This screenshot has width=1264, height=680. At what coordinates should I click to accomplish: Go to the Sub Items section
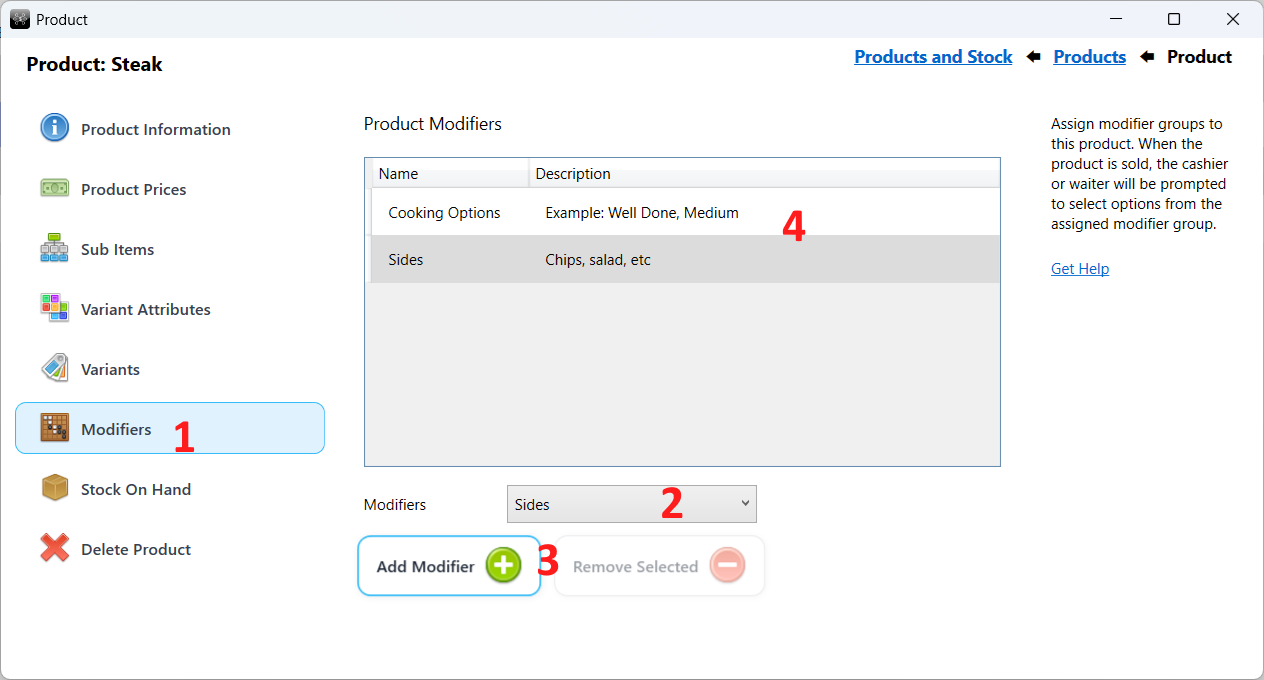point(118,249)
